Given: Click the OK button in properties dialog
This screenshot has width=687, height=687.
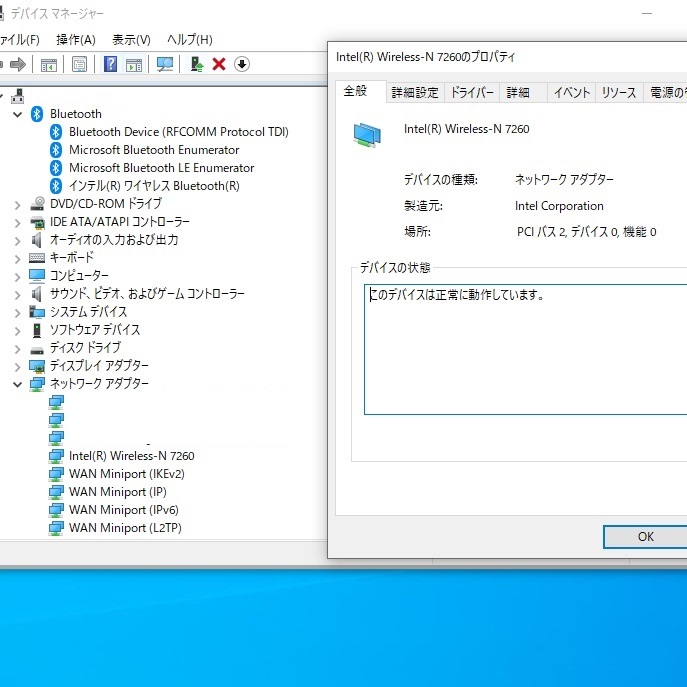Looking at the screenshot, I should tap(645, 537).
